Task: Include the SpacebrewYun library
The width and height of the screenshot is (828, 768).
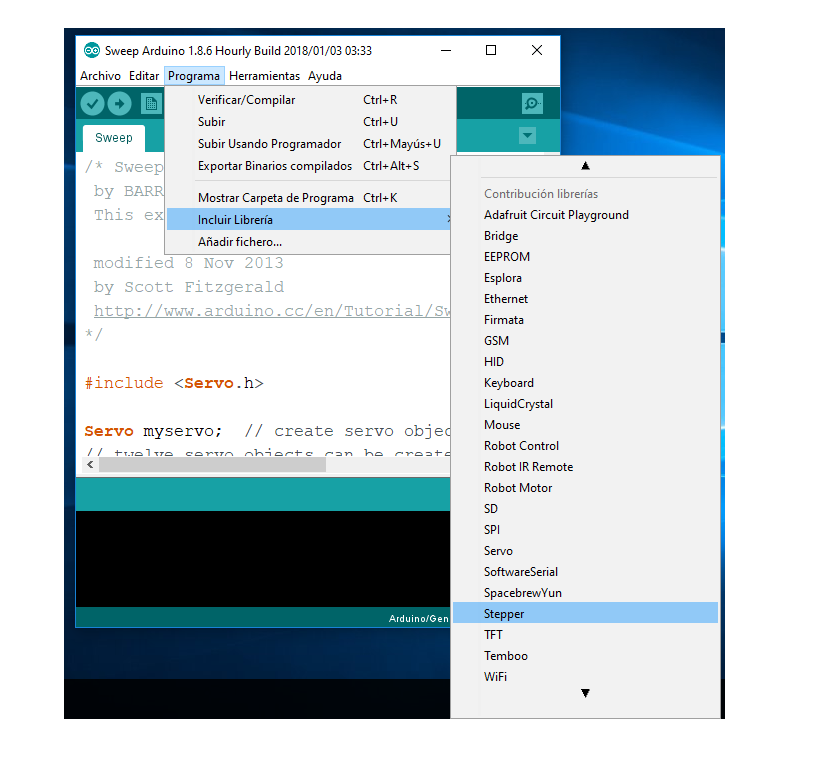Action: 585,593
